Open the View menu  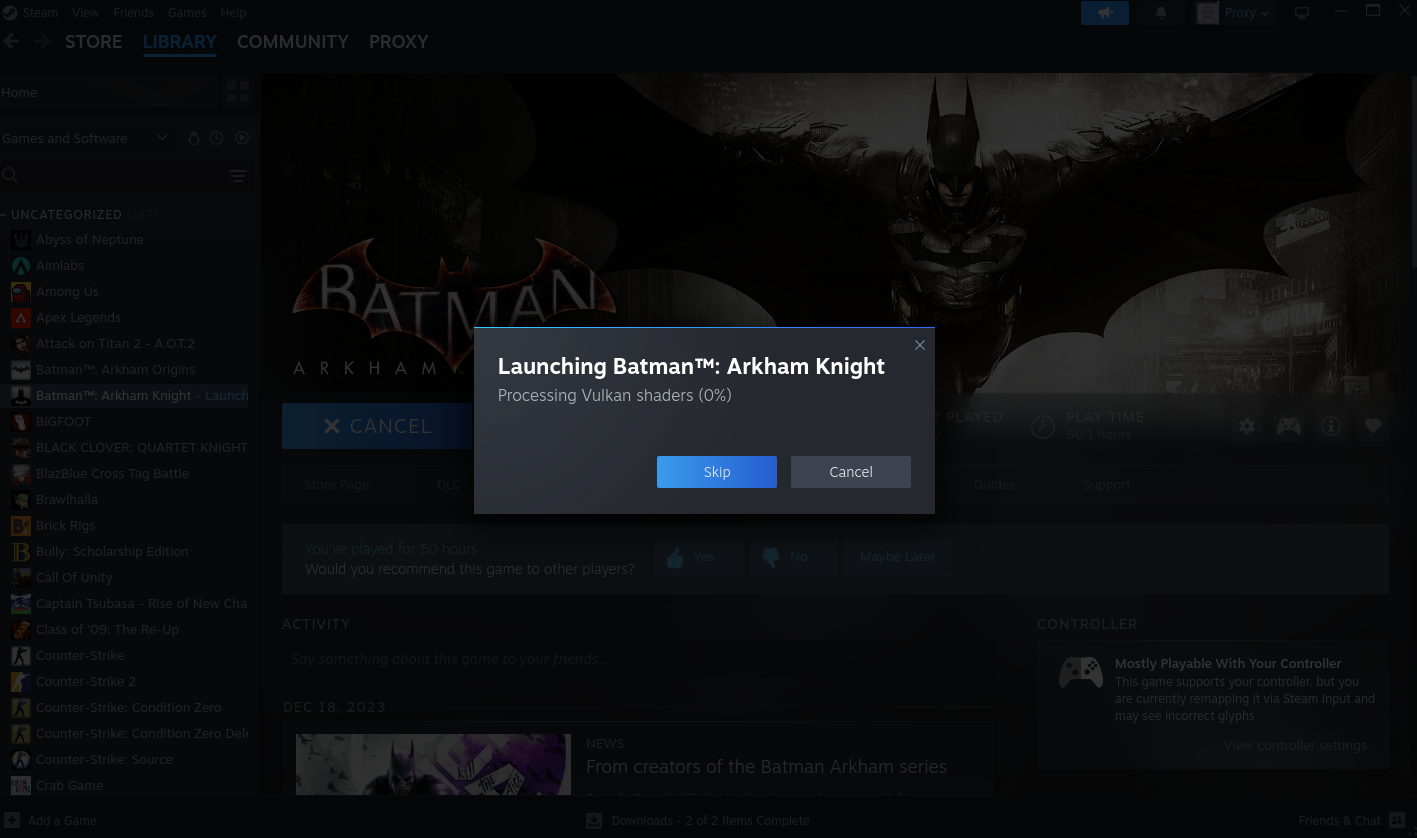(x=86, y=13)
